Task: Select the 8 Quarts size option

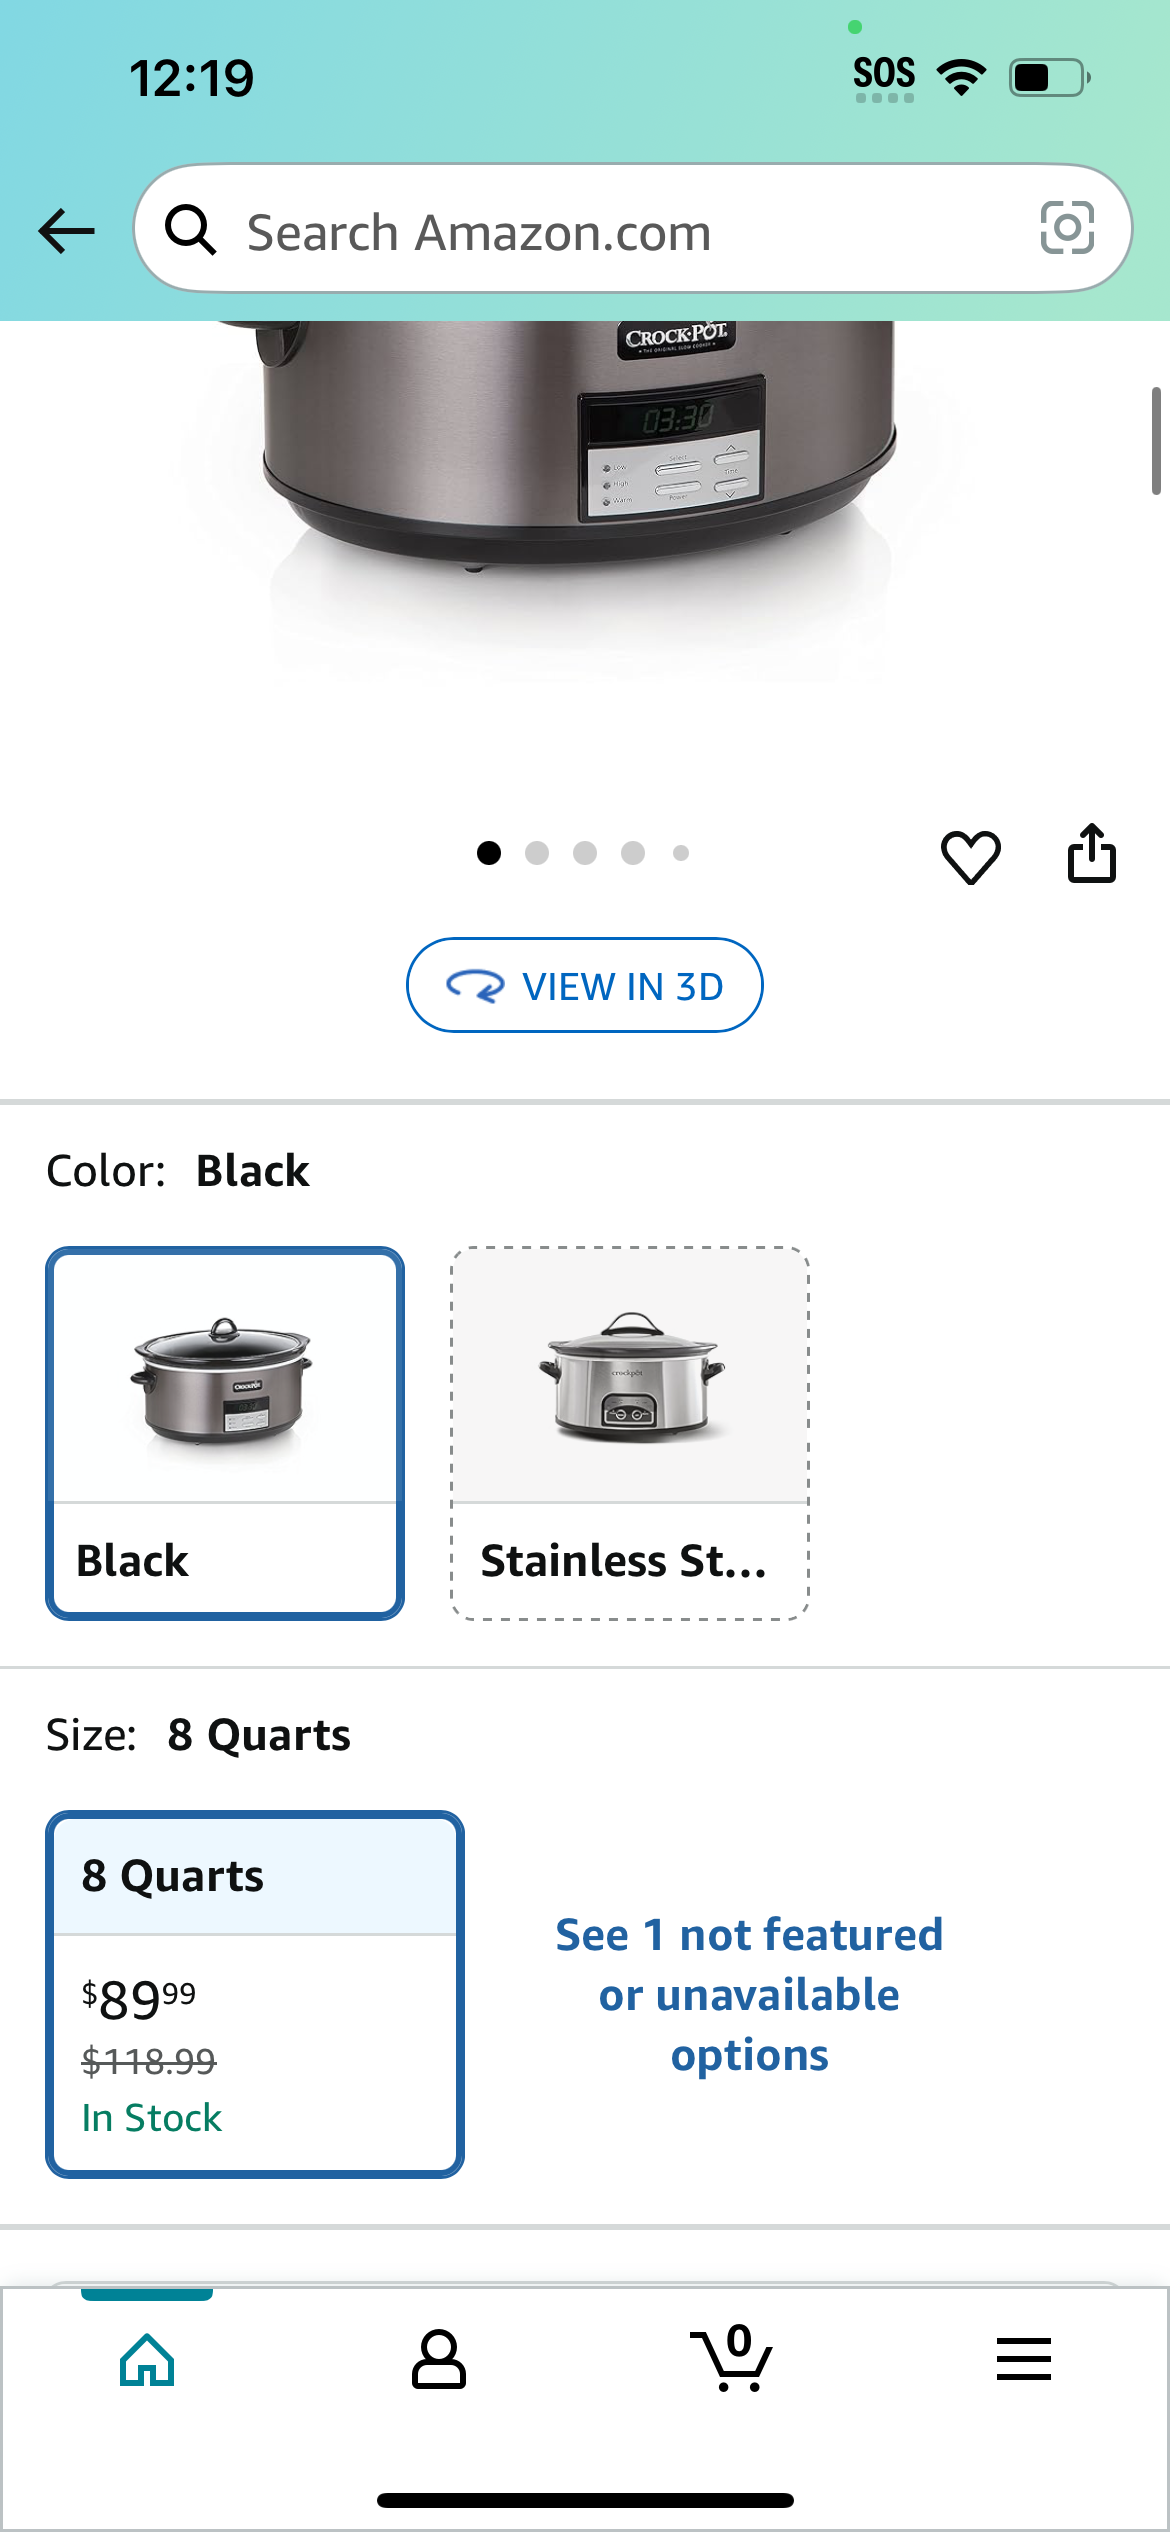Action: 255,1994
